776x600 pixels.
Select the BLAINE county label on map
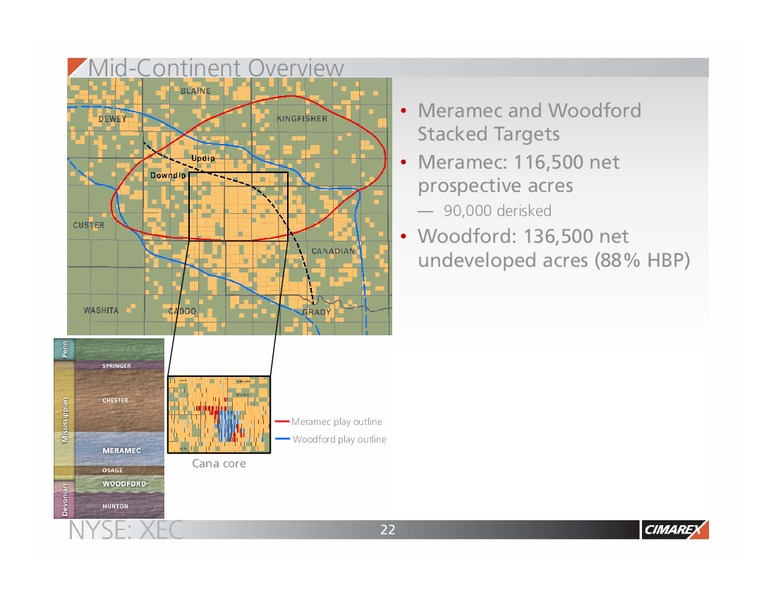(x=195, y=91)
